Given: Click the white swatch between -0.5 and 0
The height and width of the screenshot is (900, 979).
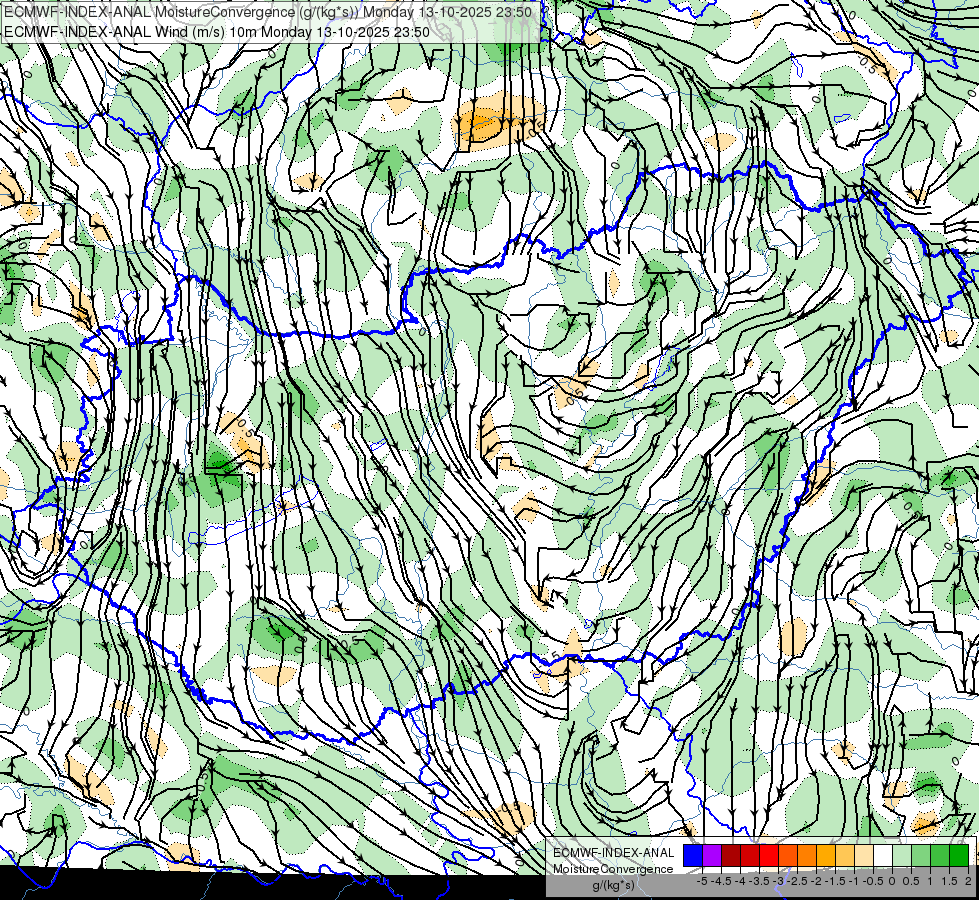Looking at the screenshot, I should pos(883,856).
